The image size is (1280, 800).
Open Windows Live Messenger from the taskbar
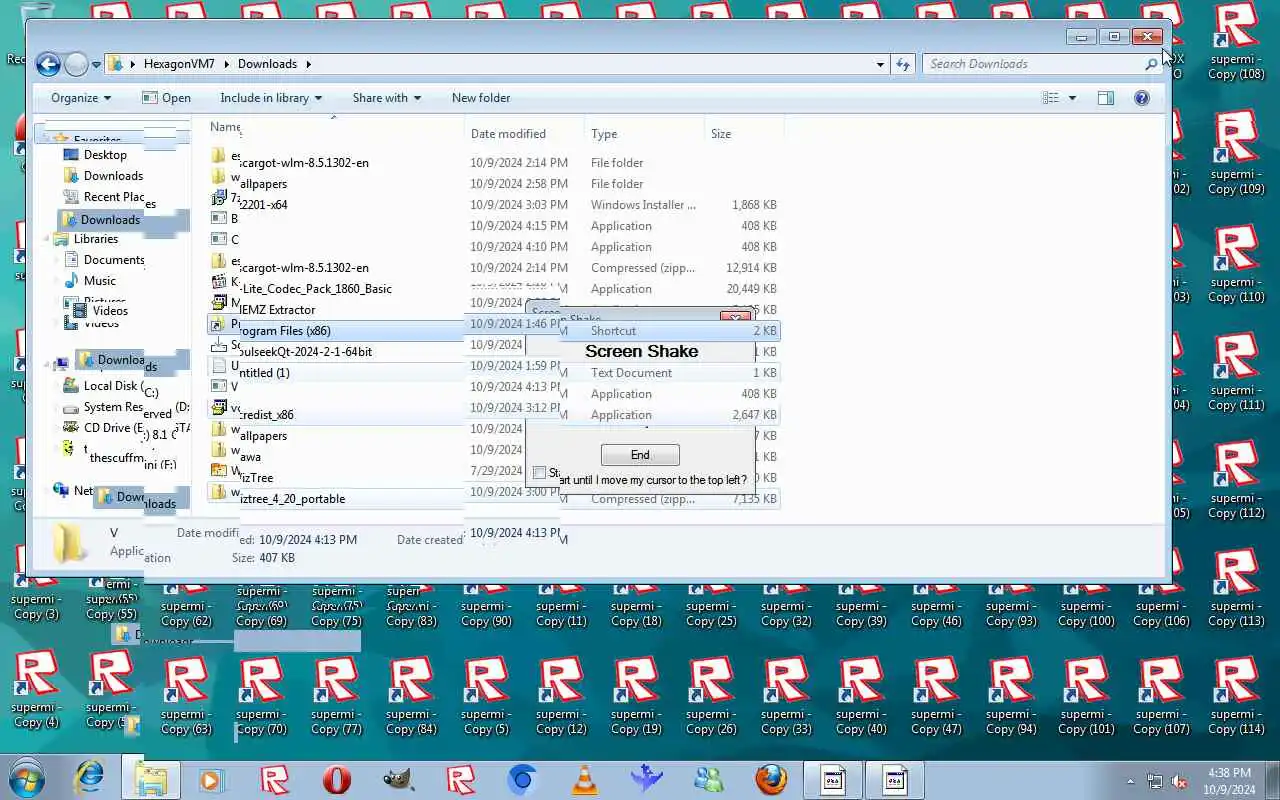point(709,779)
